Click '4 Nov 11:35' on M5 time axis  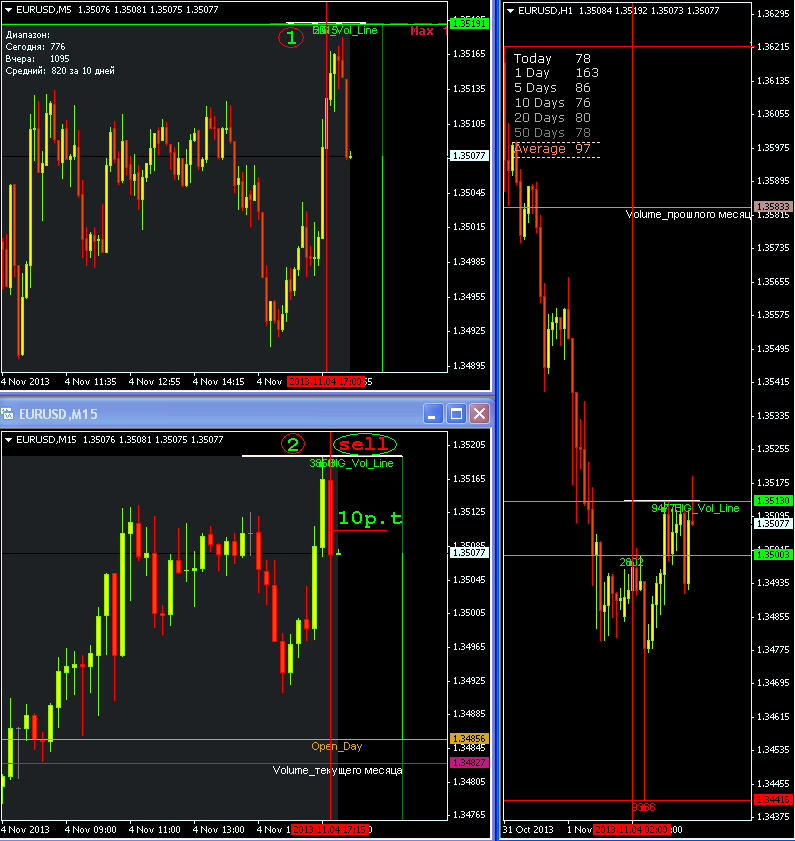point(90,382)
